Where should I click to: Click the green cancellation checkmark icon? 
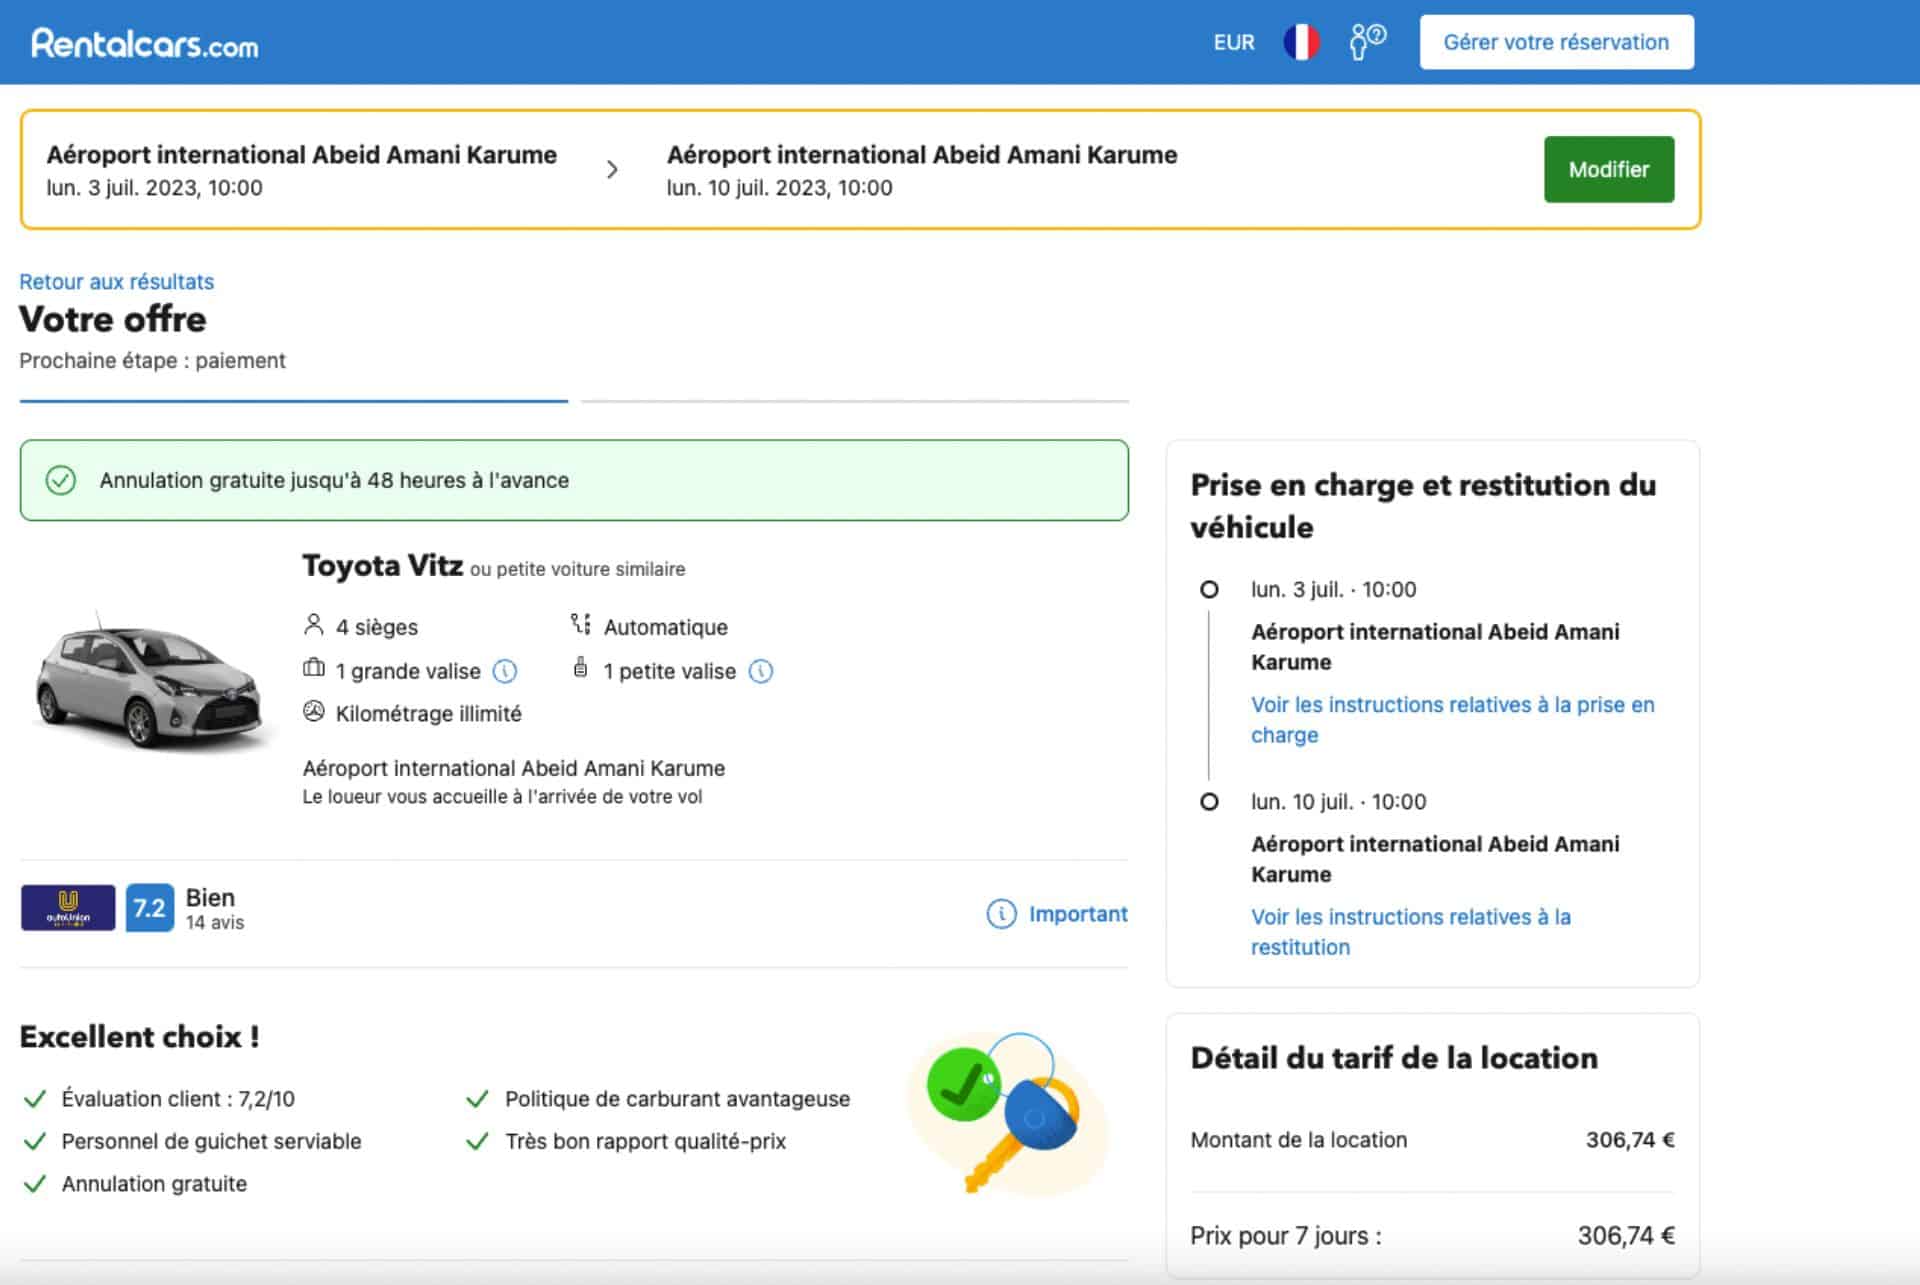coord(61,480)
